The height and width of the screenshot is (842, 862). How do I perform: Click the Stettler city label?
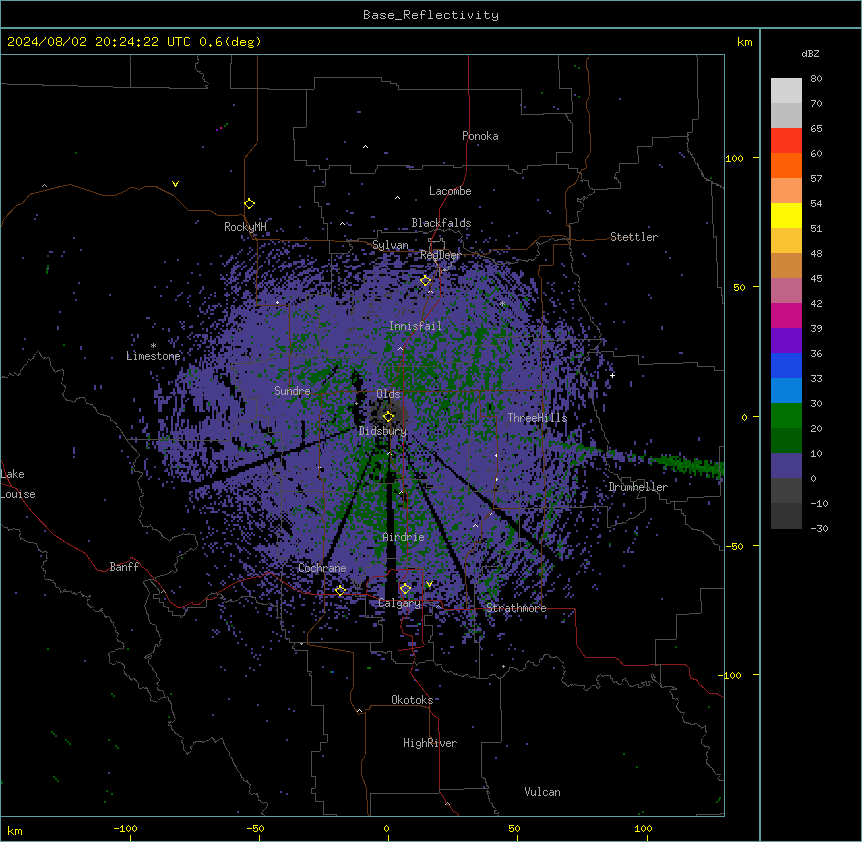pos(634,237)
